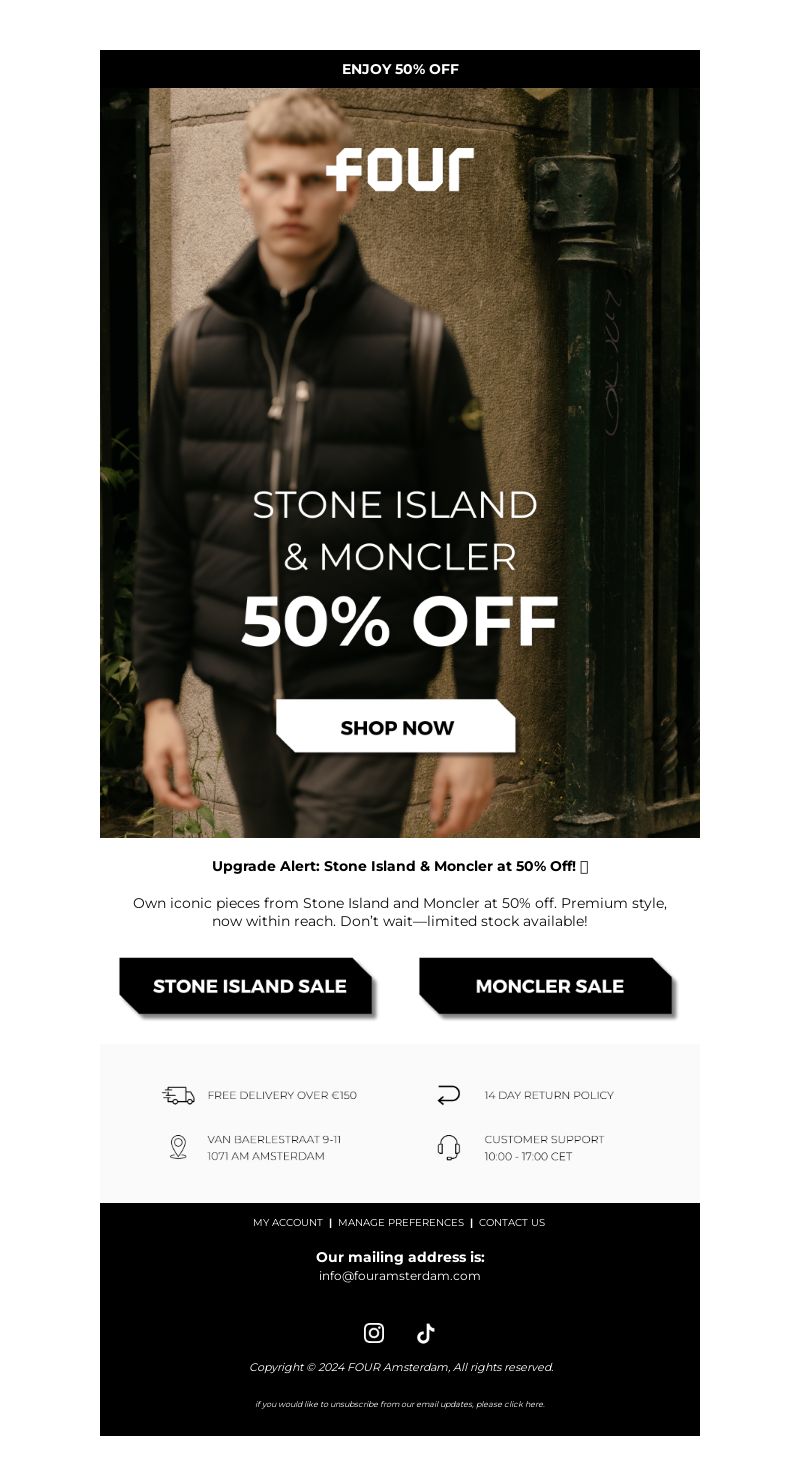Click the 14 DAY RETURN POLICY text
This screenshot has width=800, height=1475.
click(x=549, y=1095)
